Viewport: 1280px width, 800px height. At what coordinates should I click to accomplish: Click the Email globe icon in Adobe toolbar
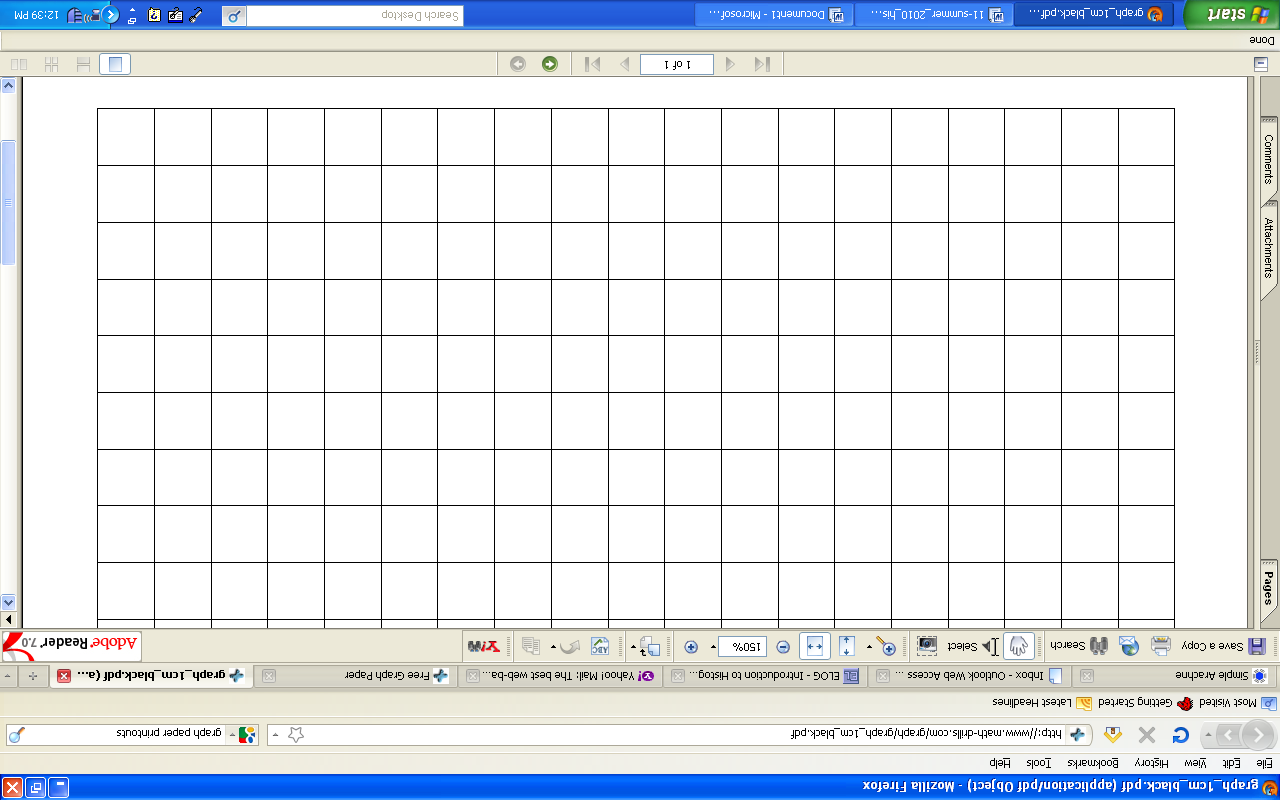click(1129, 646)
